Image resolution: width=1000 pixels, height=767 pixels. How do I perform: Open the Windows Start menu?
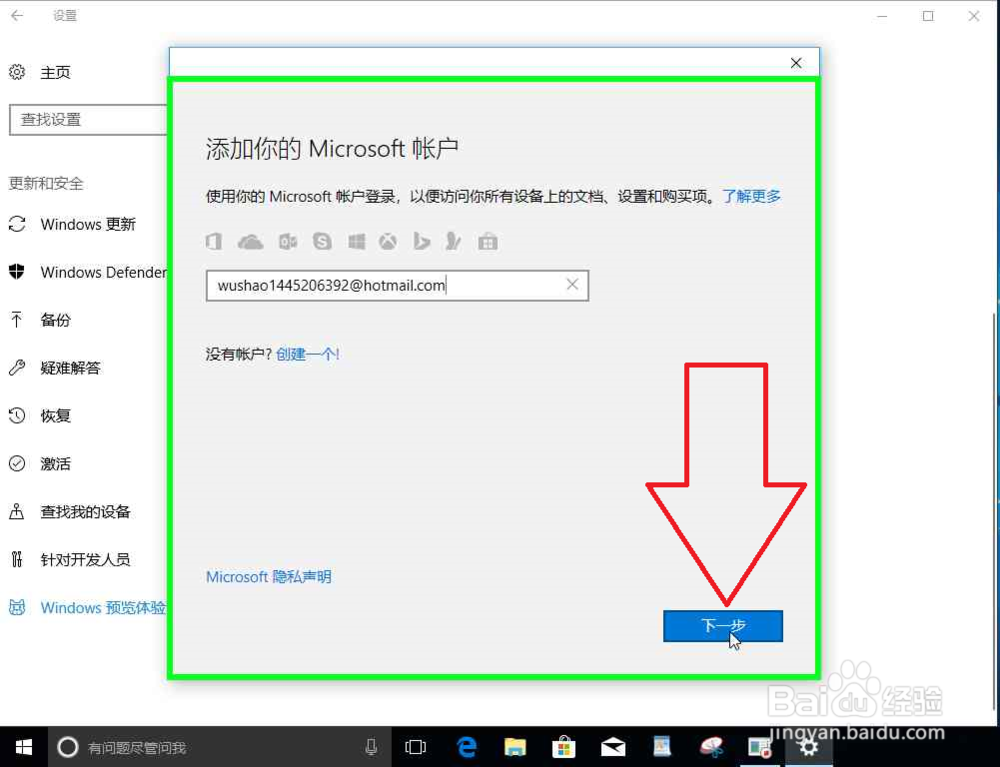[24, 747]
